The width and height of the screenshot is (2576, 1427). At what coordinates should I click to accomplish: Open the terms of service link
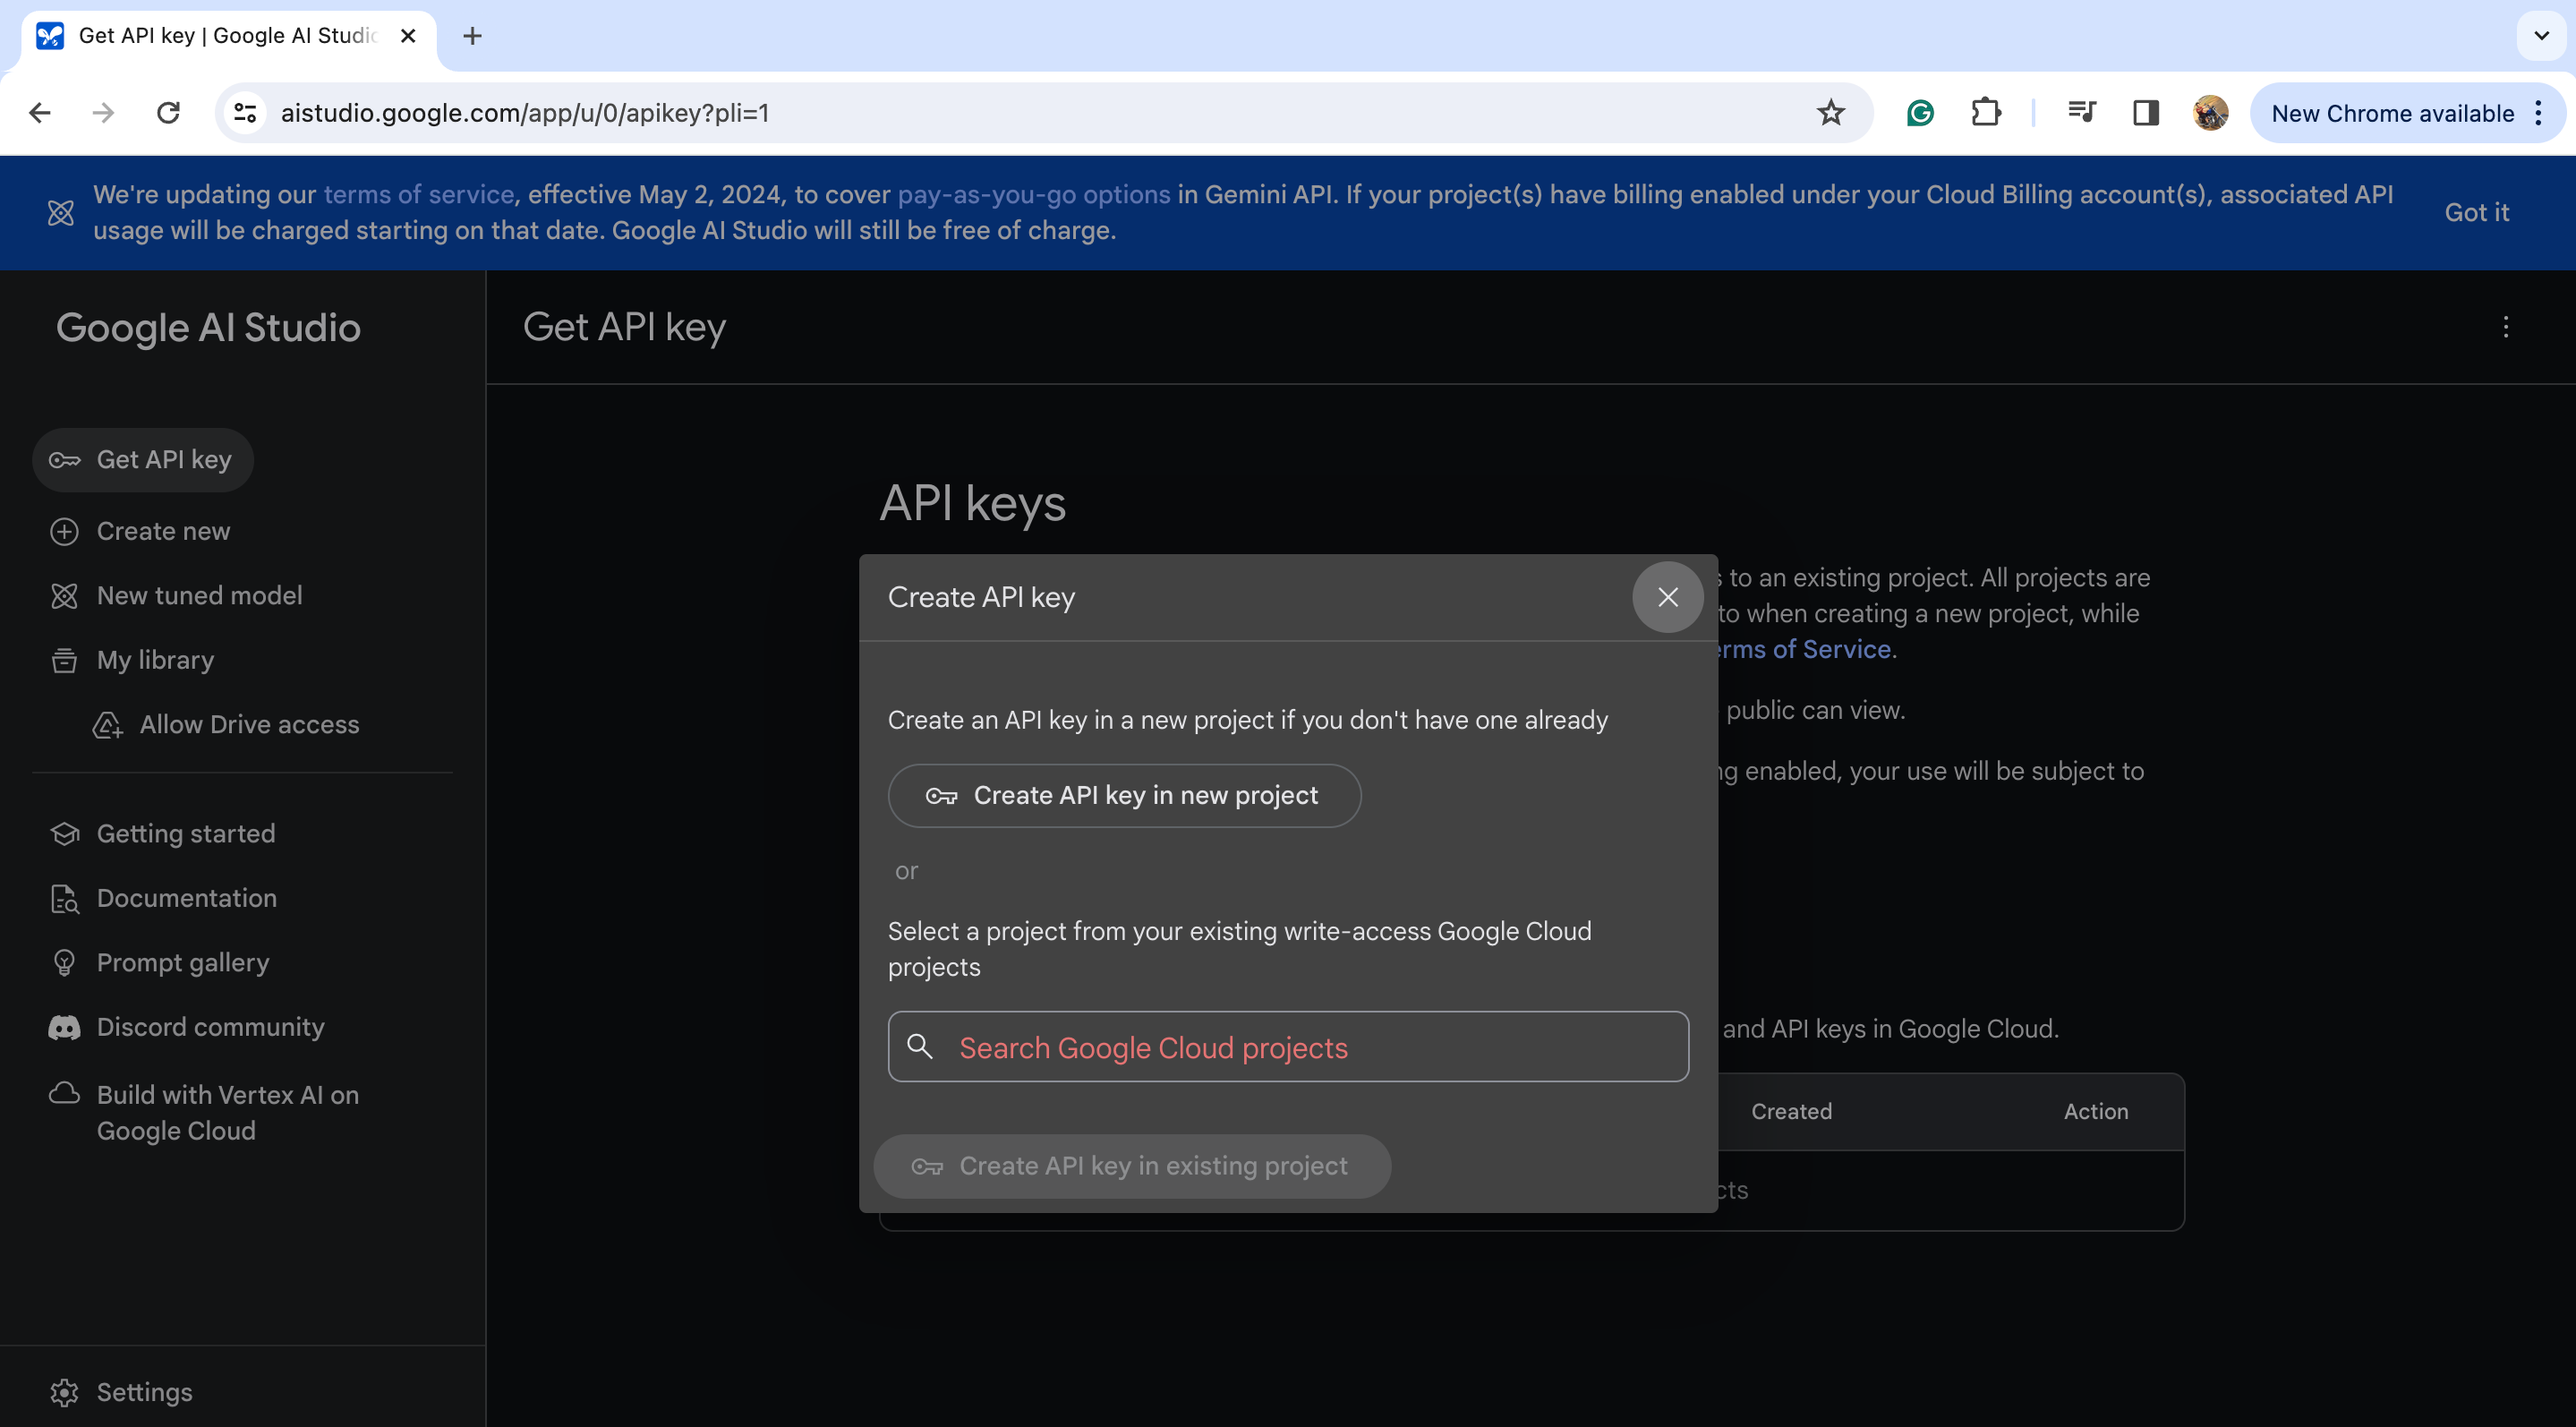418,194
